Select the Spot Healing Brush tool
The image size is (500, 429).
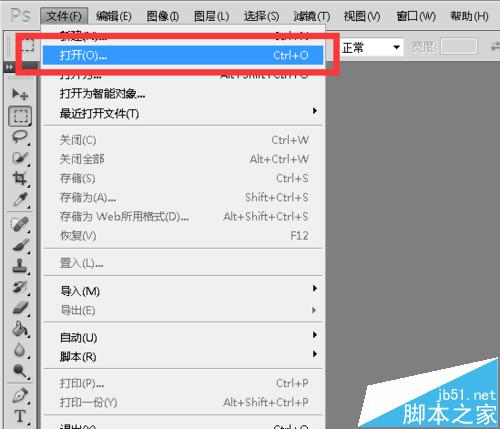[20, 224]
